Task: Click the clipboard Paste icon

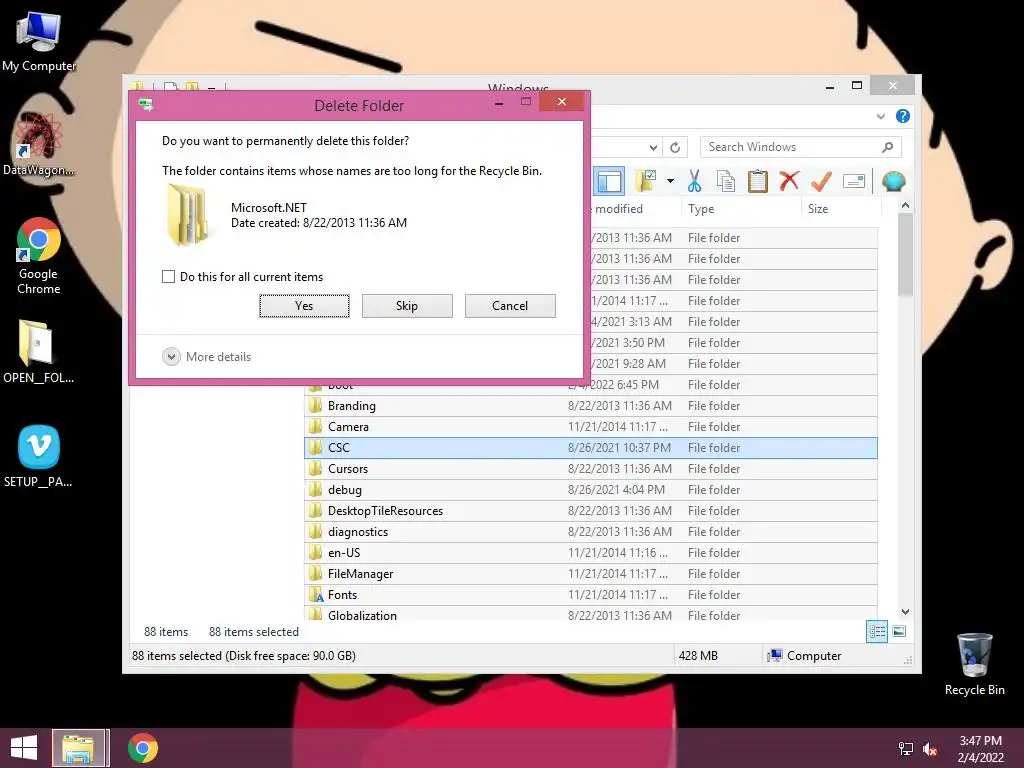Action: 758,181
